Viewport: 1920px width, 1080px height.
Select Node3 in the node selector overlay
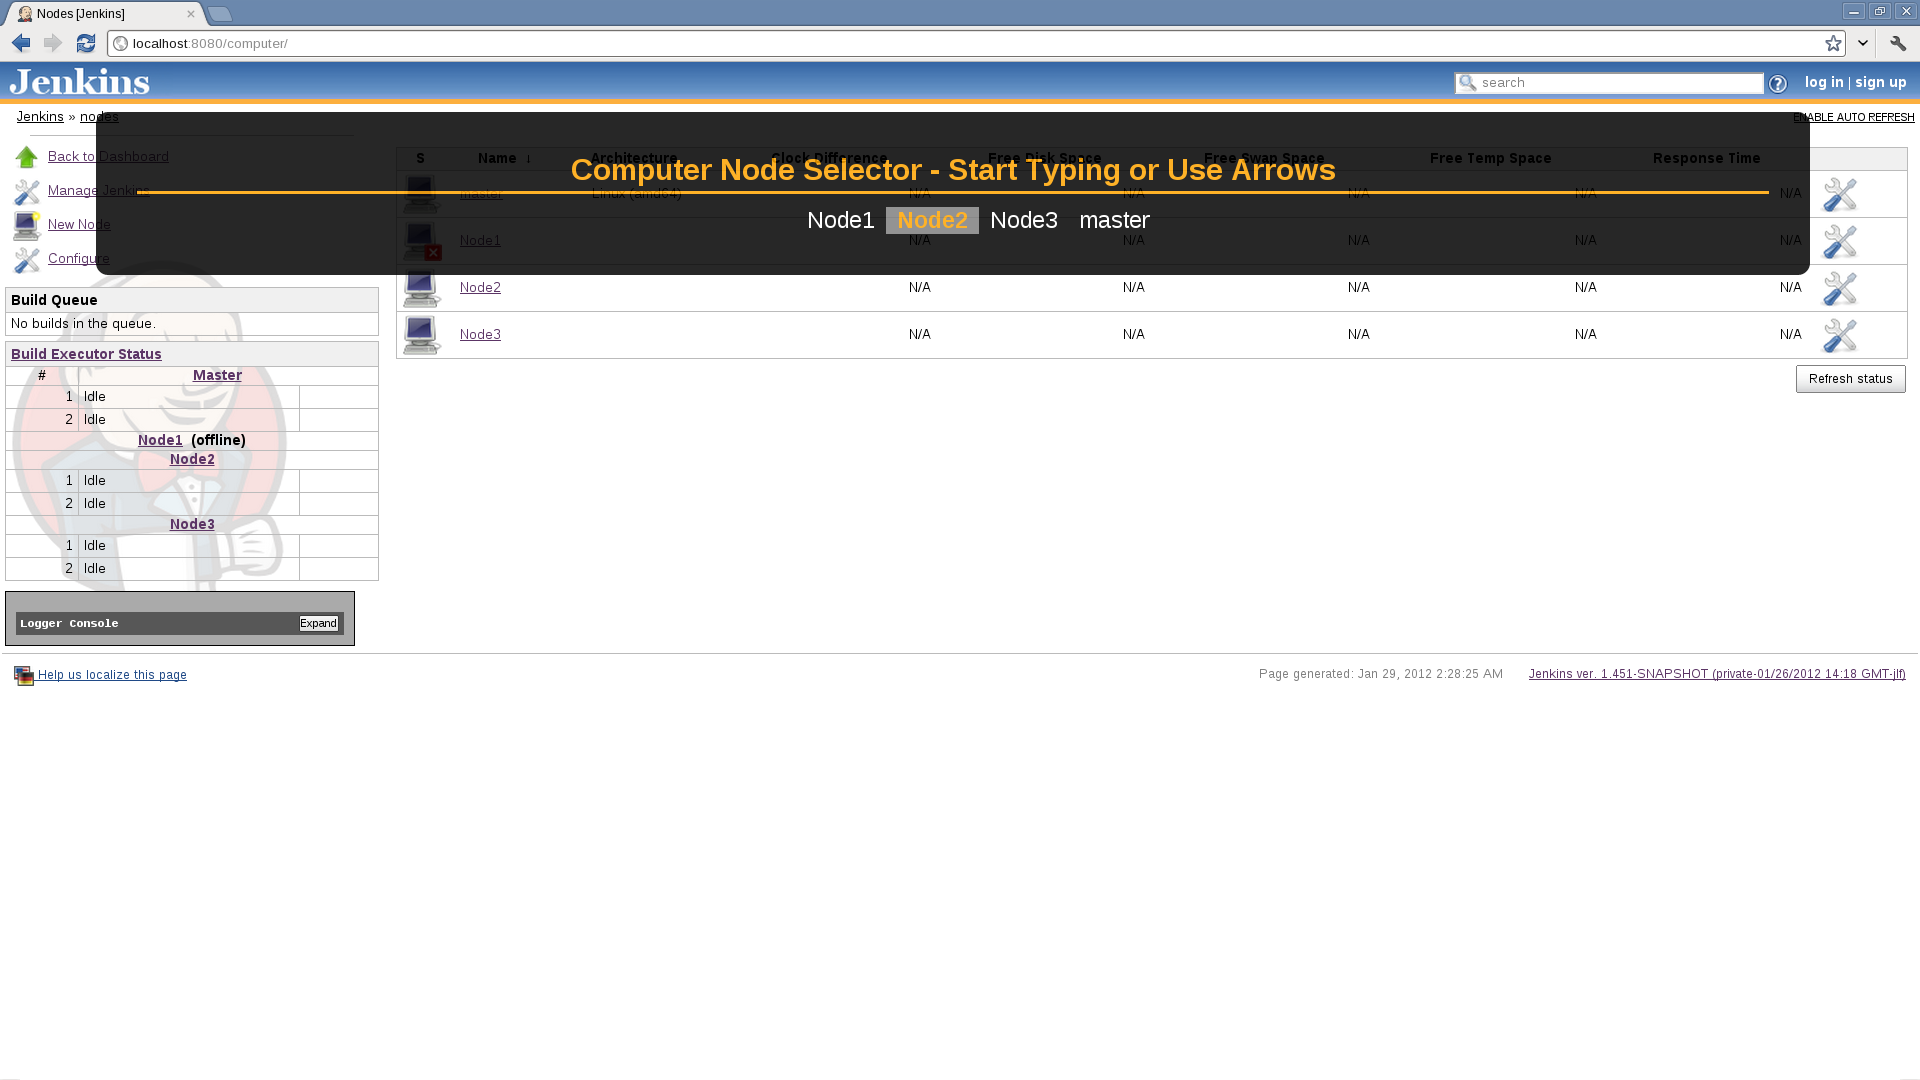pos(1023,220)
